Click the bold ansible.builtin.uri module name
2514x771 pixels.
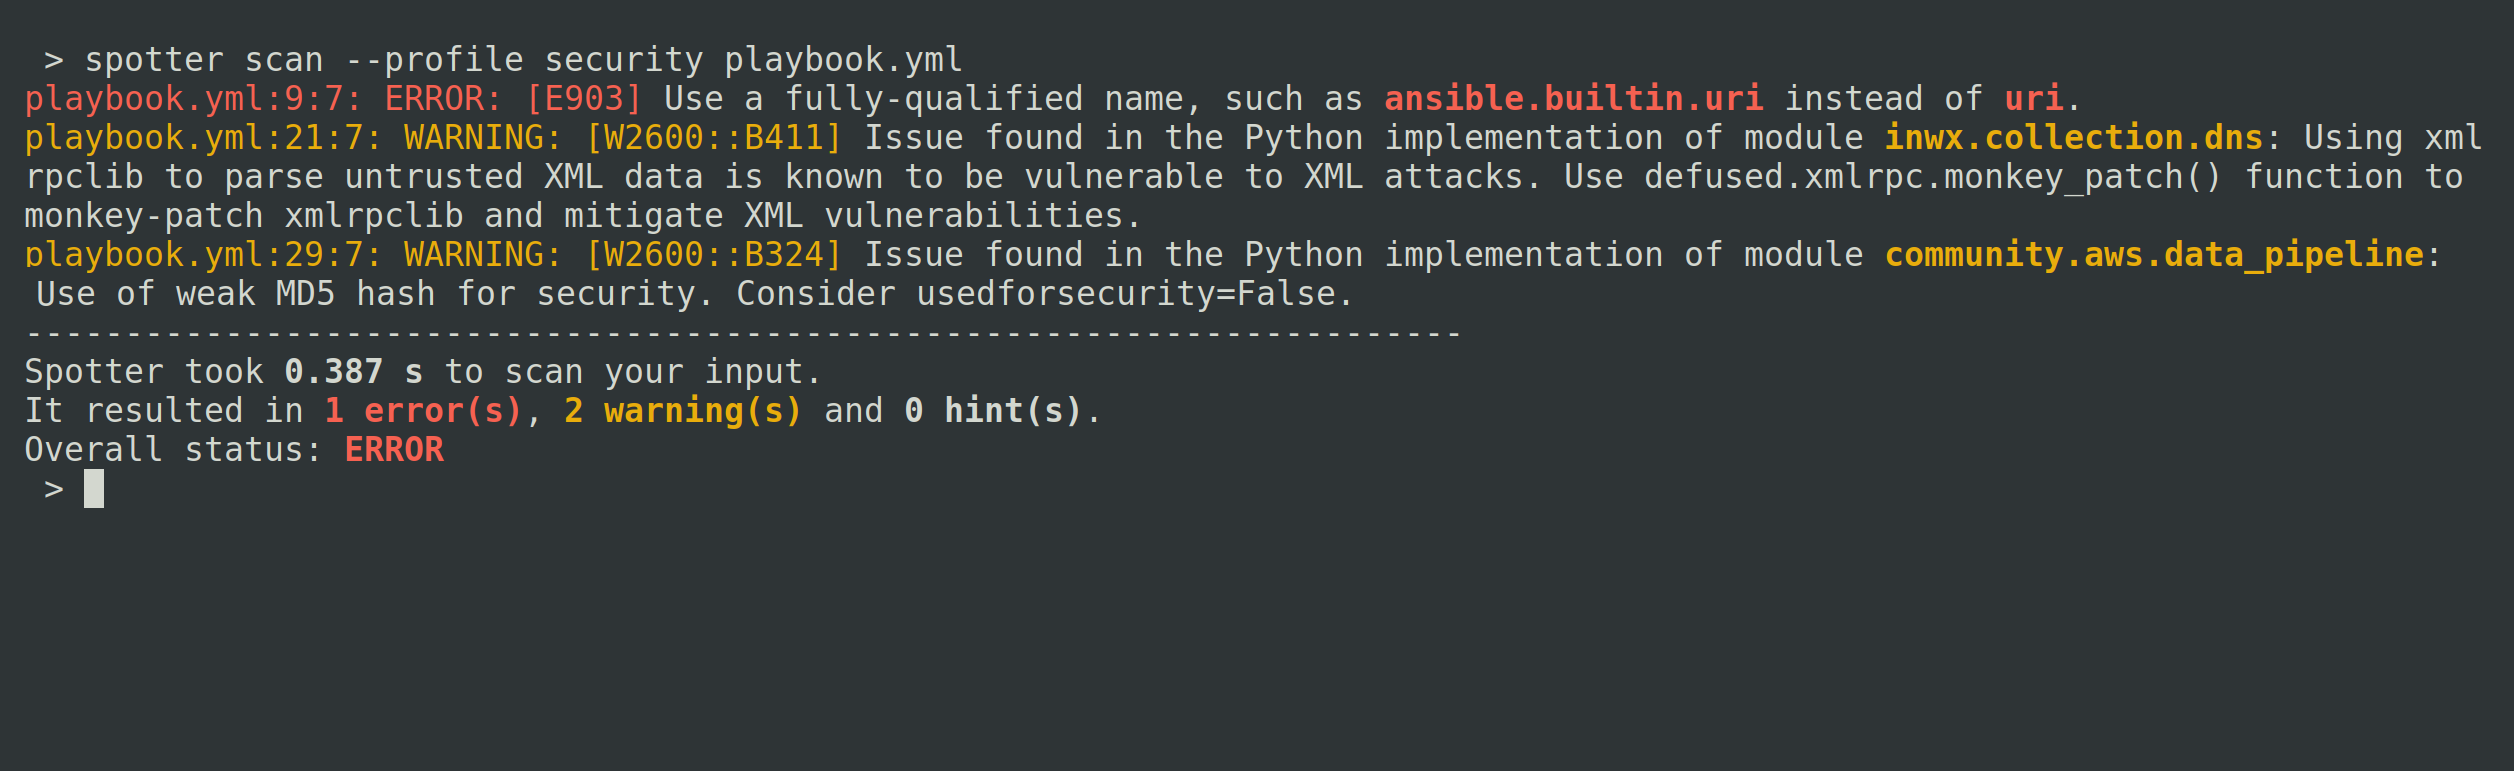1573,99
